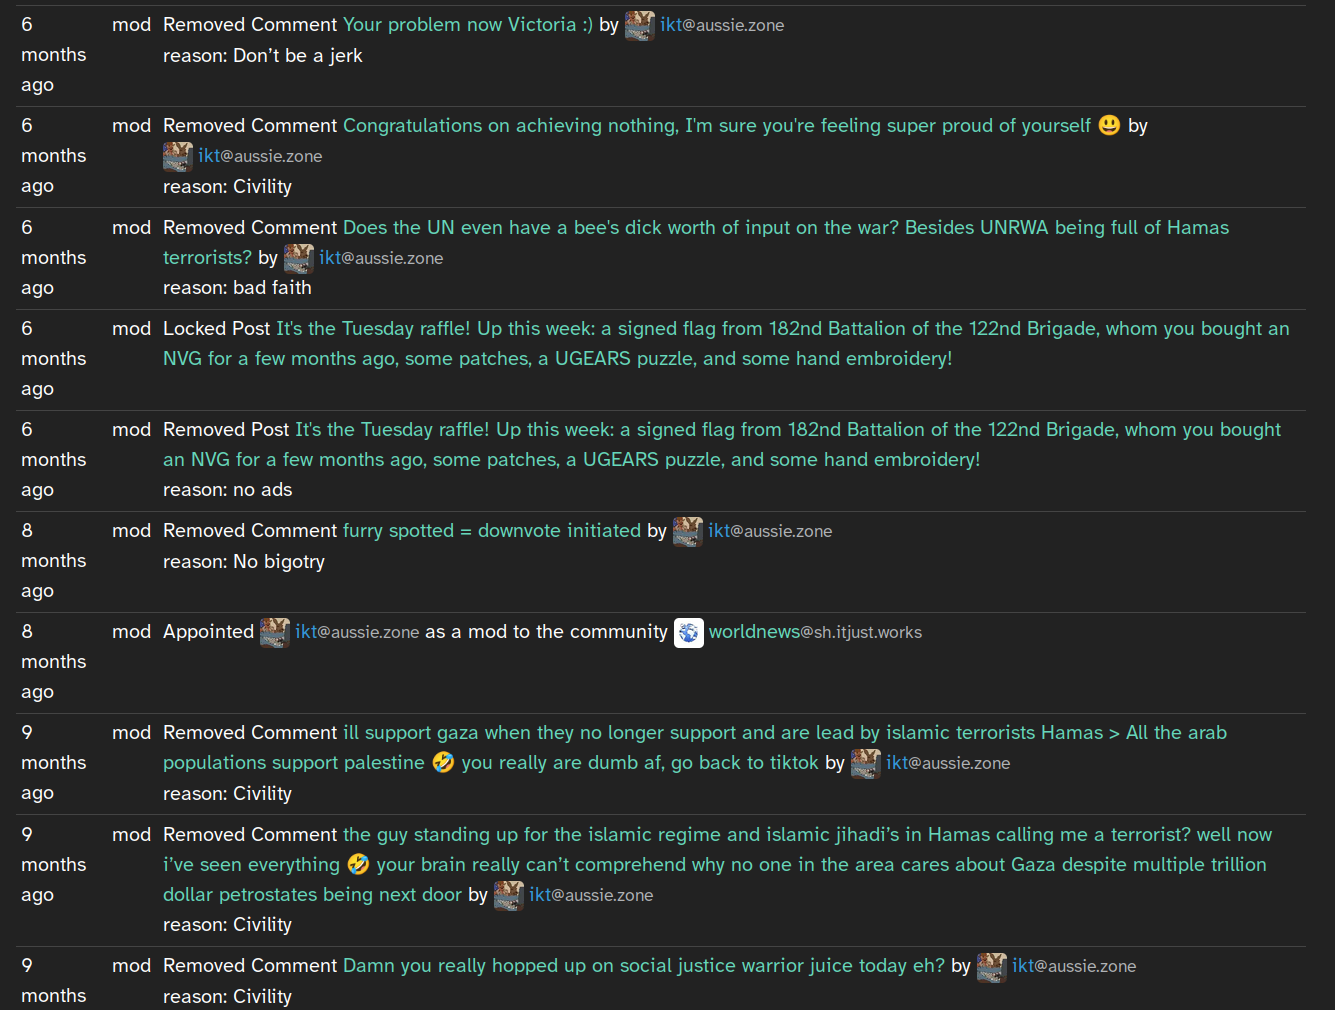This screenshot has height=1010, width=1335.
Task: Open ikt@aussie.zone profile in Appointed entry
Action: tap(357, 632)
